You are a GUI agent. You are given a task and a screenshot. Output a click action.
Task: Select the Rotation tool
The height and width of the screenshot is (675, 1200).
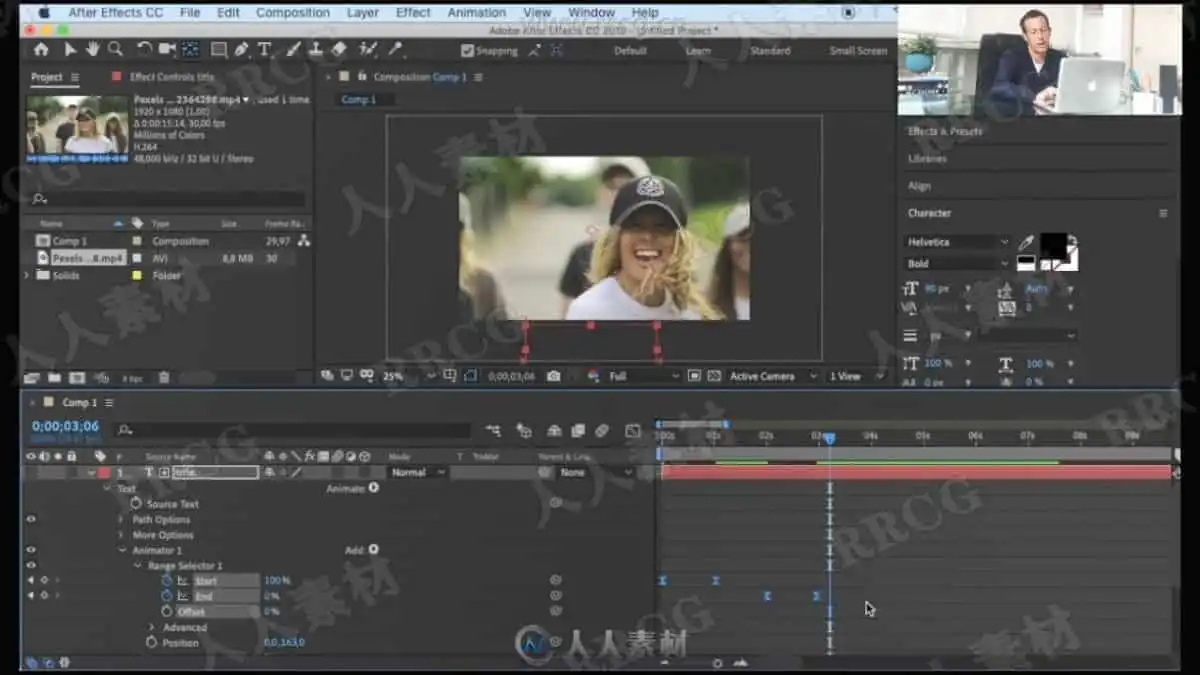coord(144,49)
